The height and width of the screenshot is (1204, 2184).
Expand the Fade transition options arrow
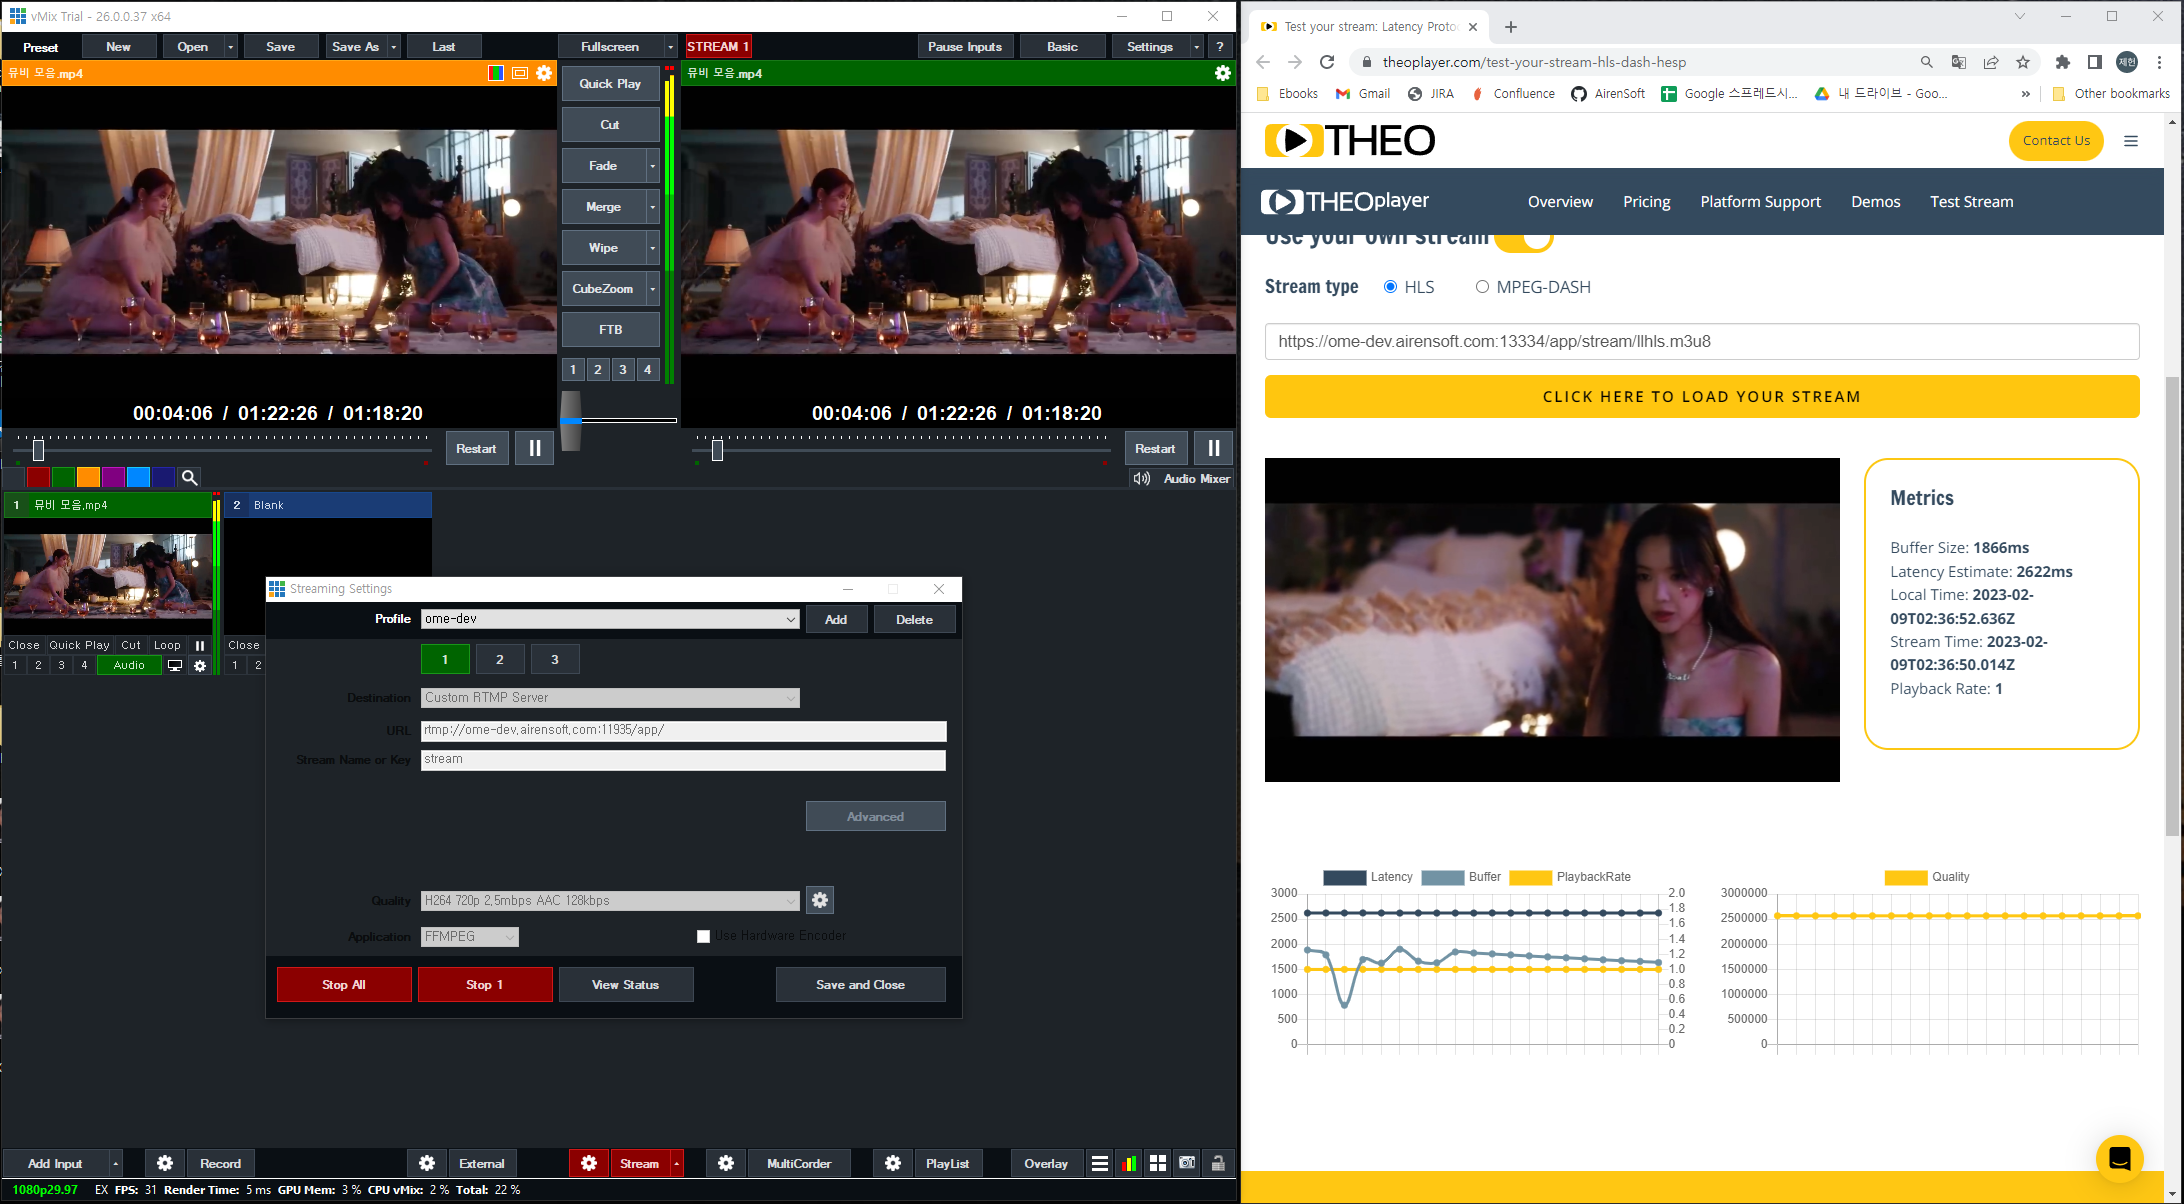(x=652, y=165)
